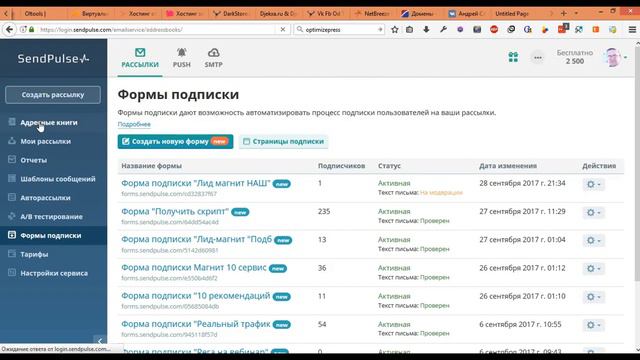Open the Рассылки tab

(x=140, y=58)
